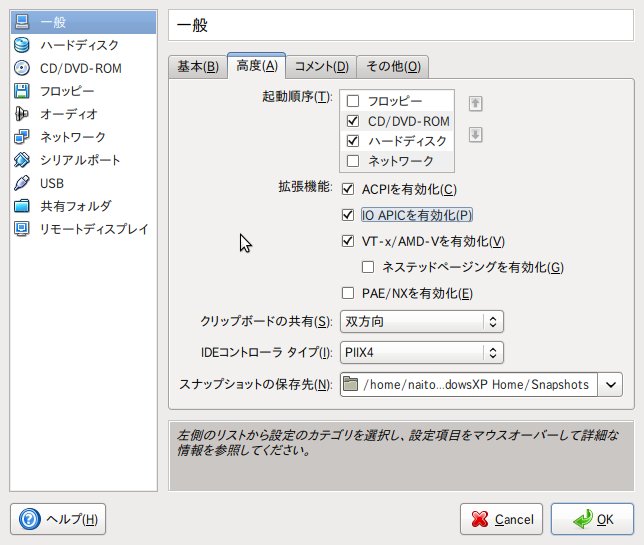
Task: Click the ヘルプ(H) button
Action: click(x=58, y=519)
